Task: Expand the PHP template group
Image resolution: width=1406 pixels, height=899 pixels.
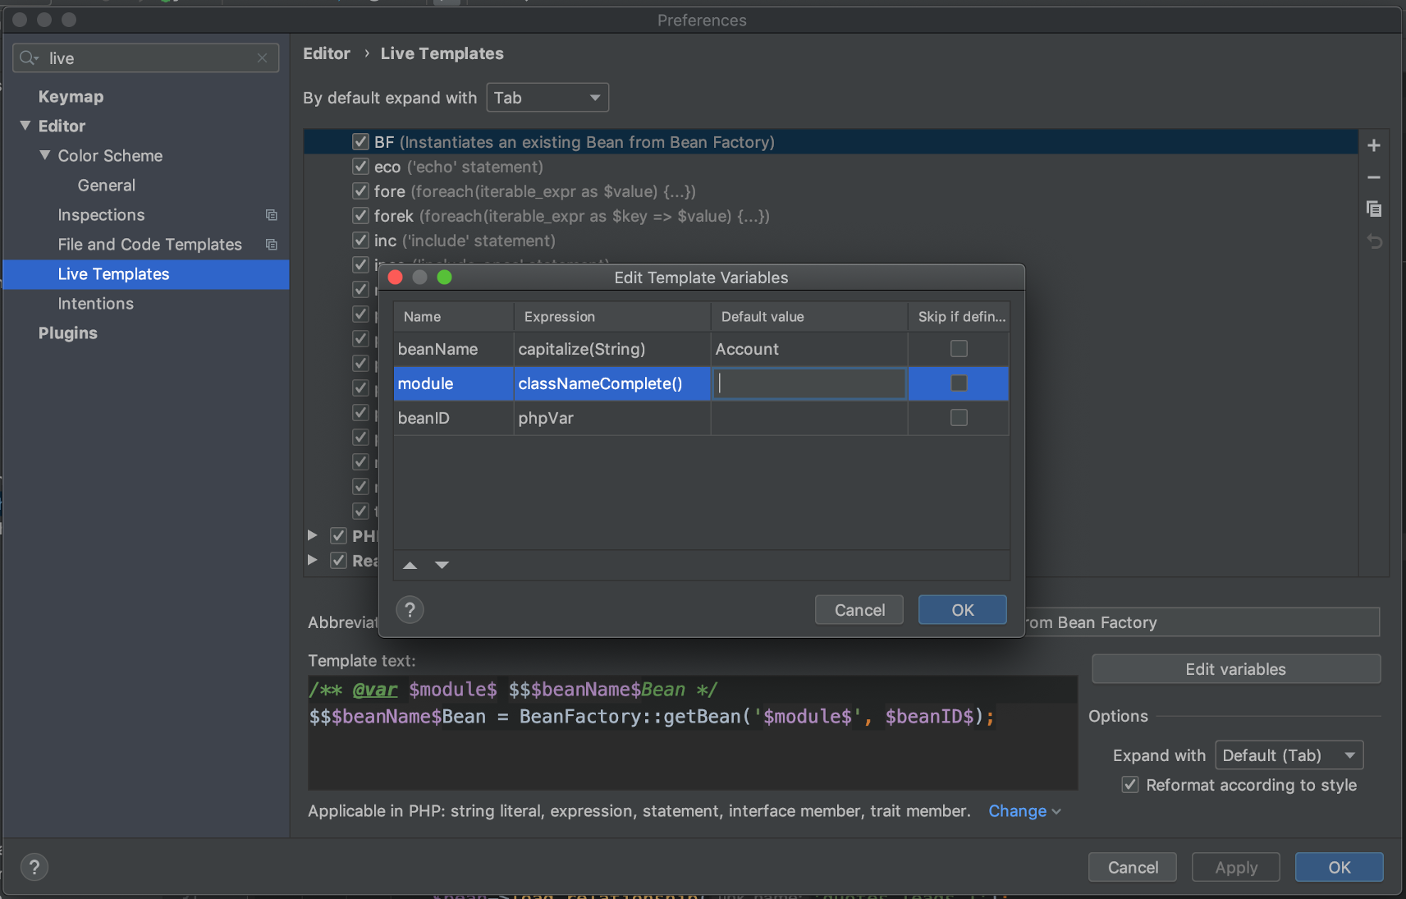Action: pyautogui.click(x=312, y=535)
